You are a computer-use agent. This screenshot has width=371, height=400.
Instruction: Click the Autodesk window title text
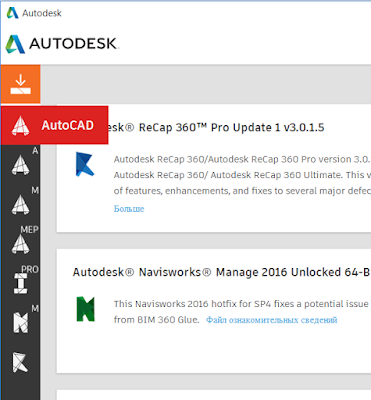pos(42,13)
